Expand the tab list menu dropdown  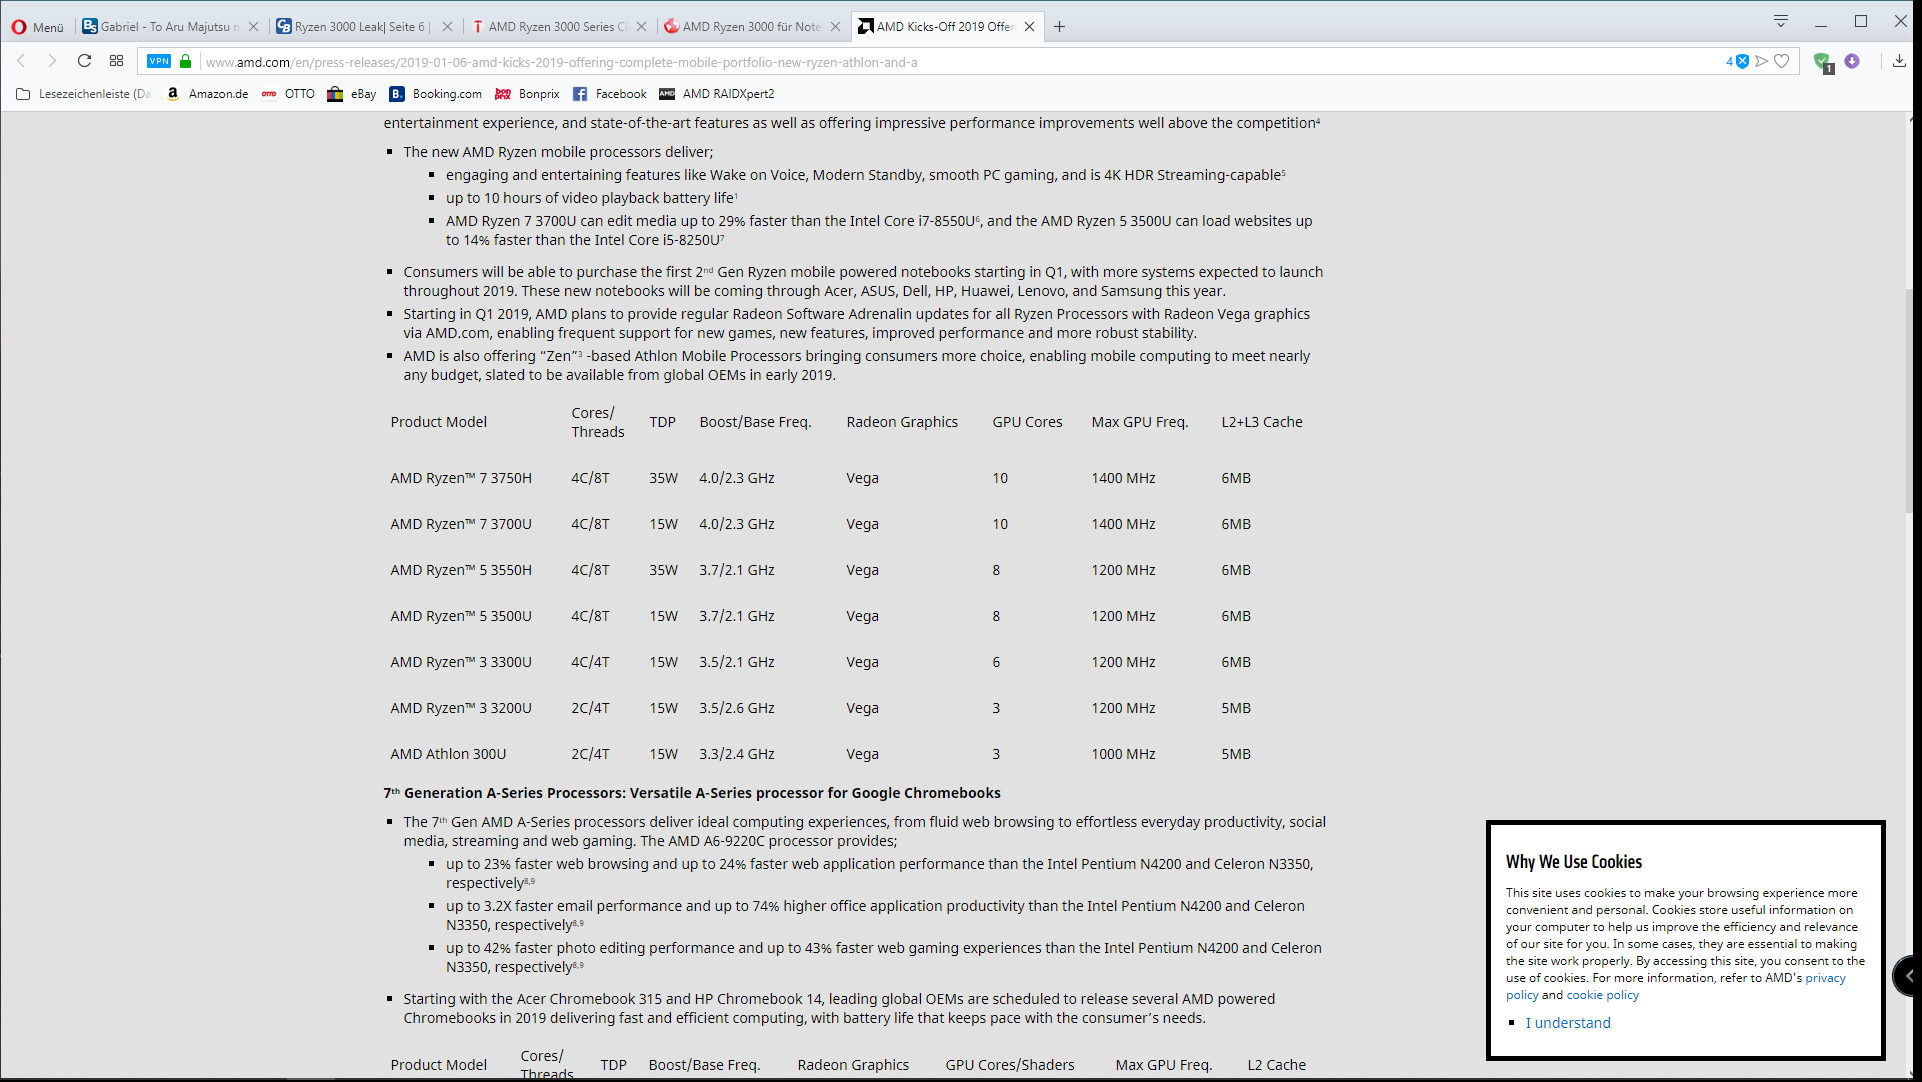tap(1780, 21)
